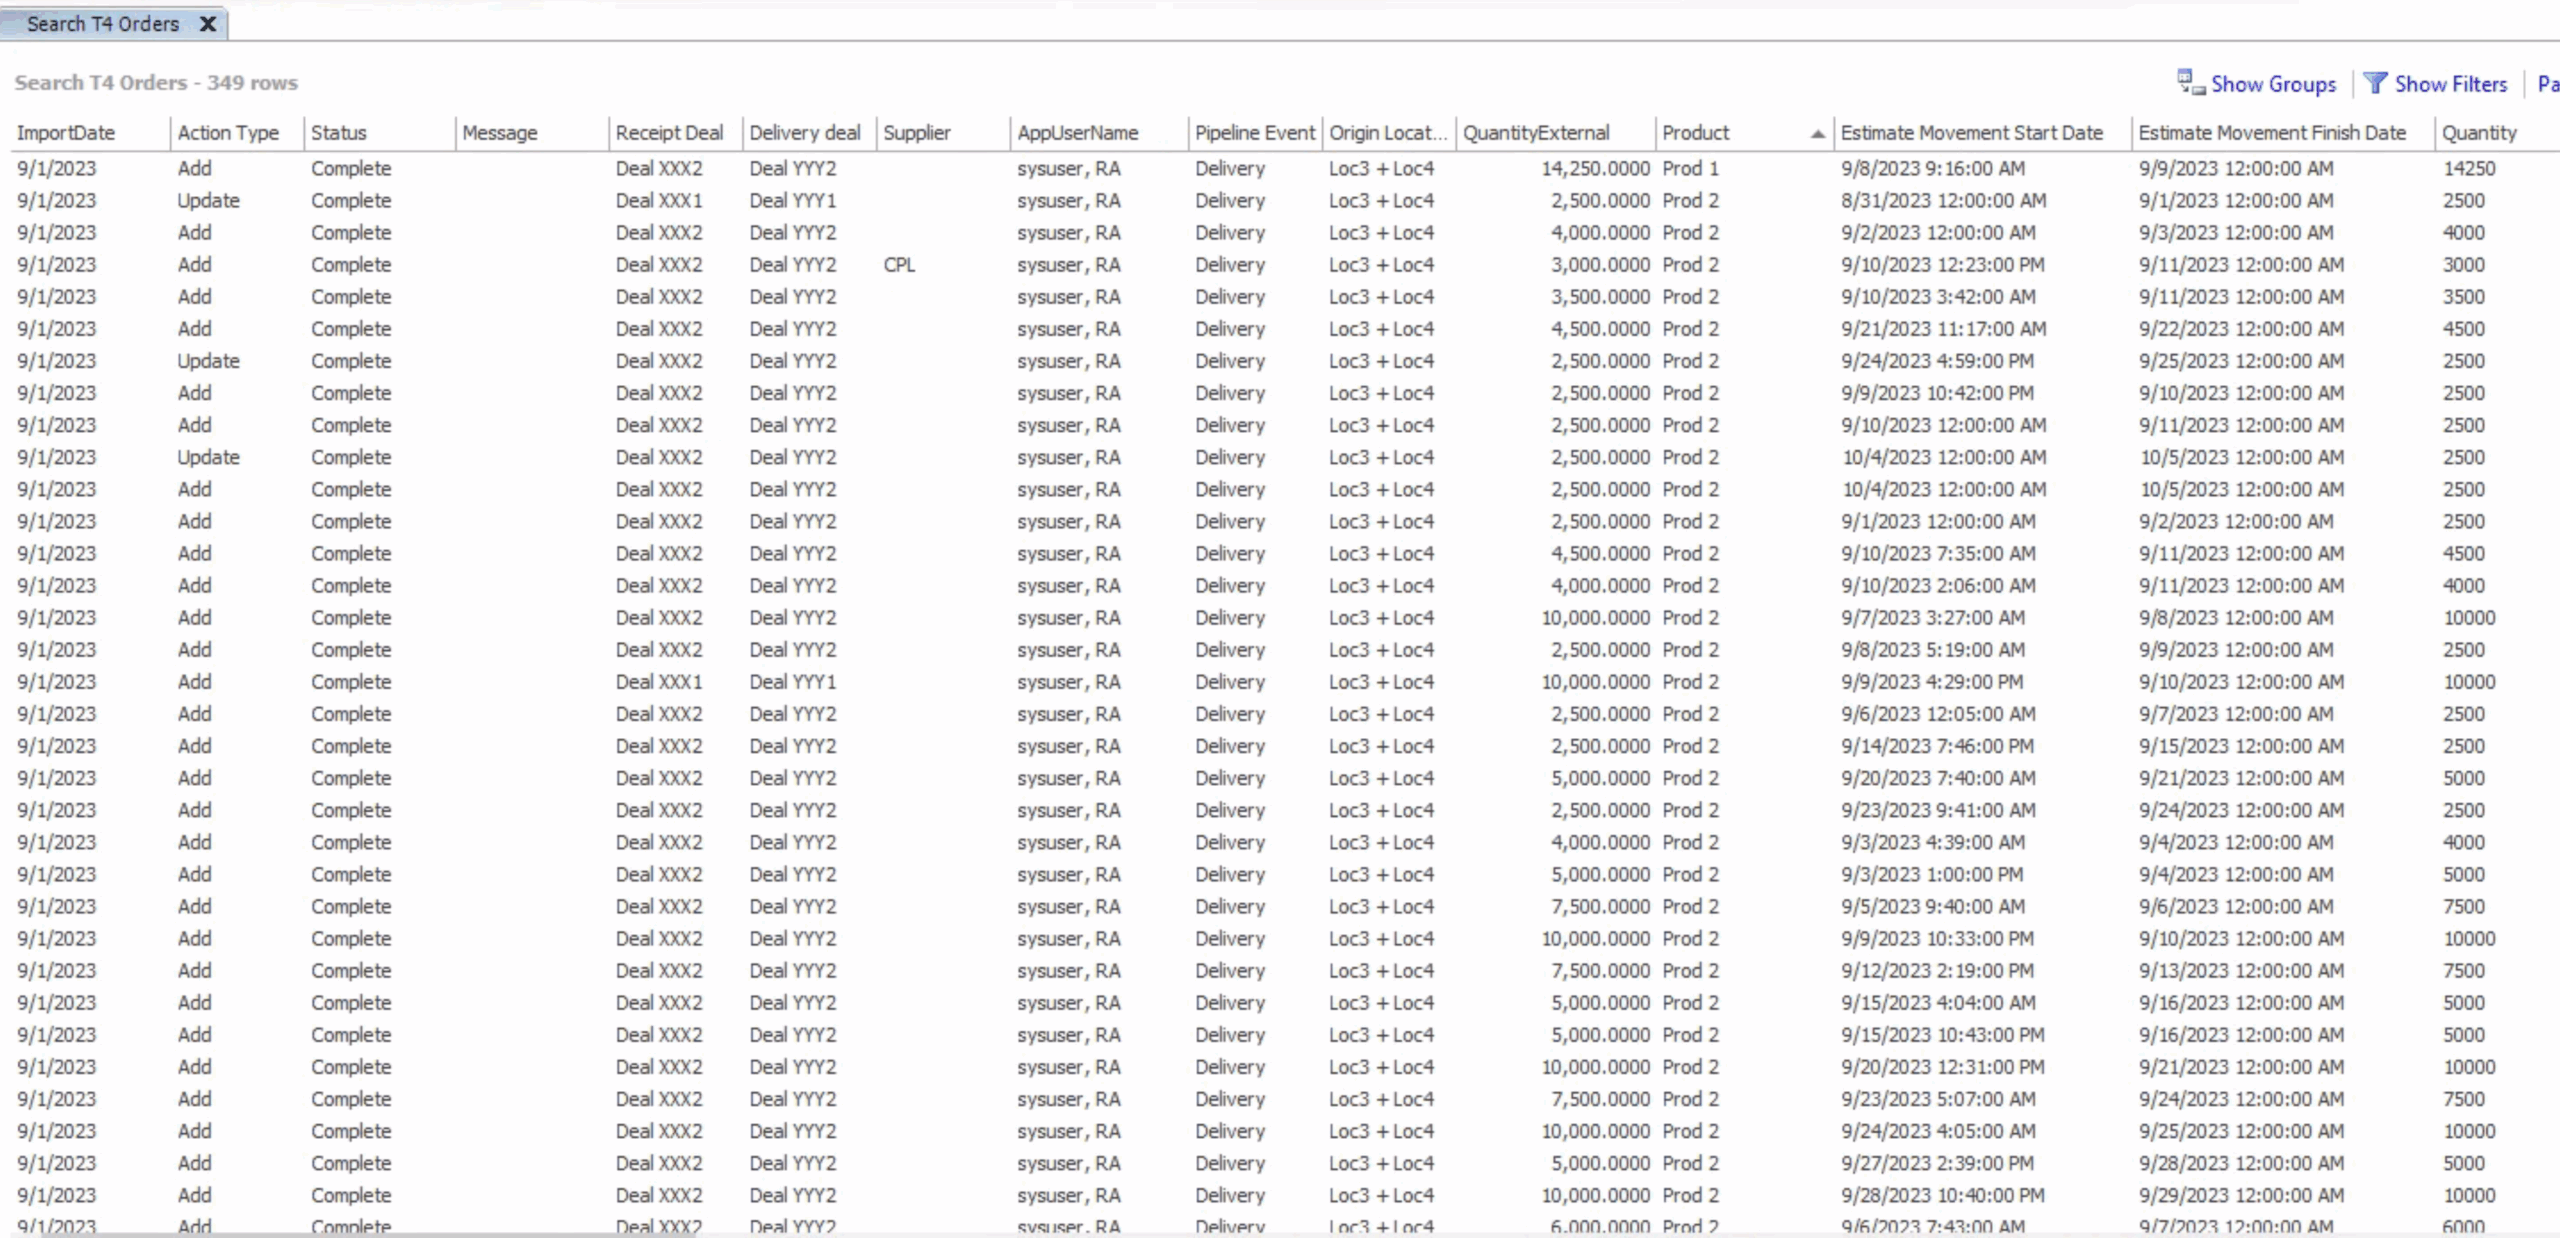Viewport: 2560px width, 1238px height.
Task: Select the row with supplier CPL
Action: [x=900, y=264]
